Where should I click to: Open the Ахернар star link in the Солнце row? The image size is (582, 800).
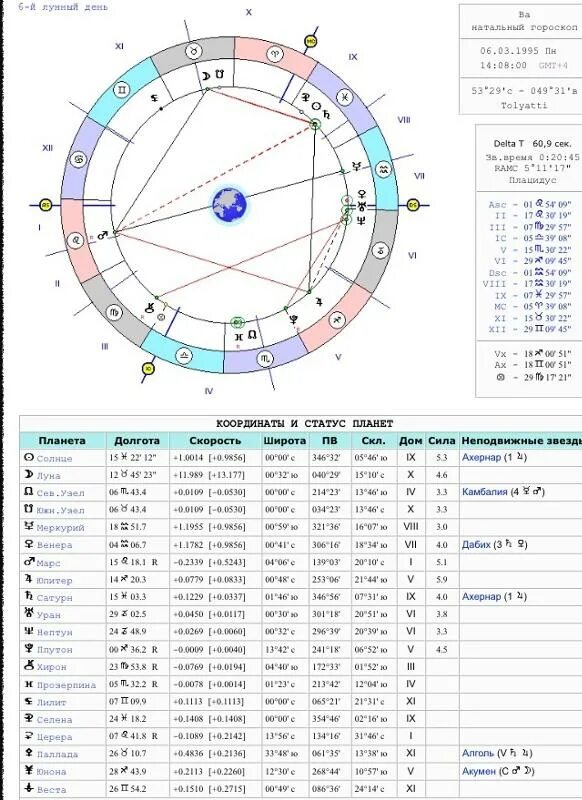(x=481, y=457)
